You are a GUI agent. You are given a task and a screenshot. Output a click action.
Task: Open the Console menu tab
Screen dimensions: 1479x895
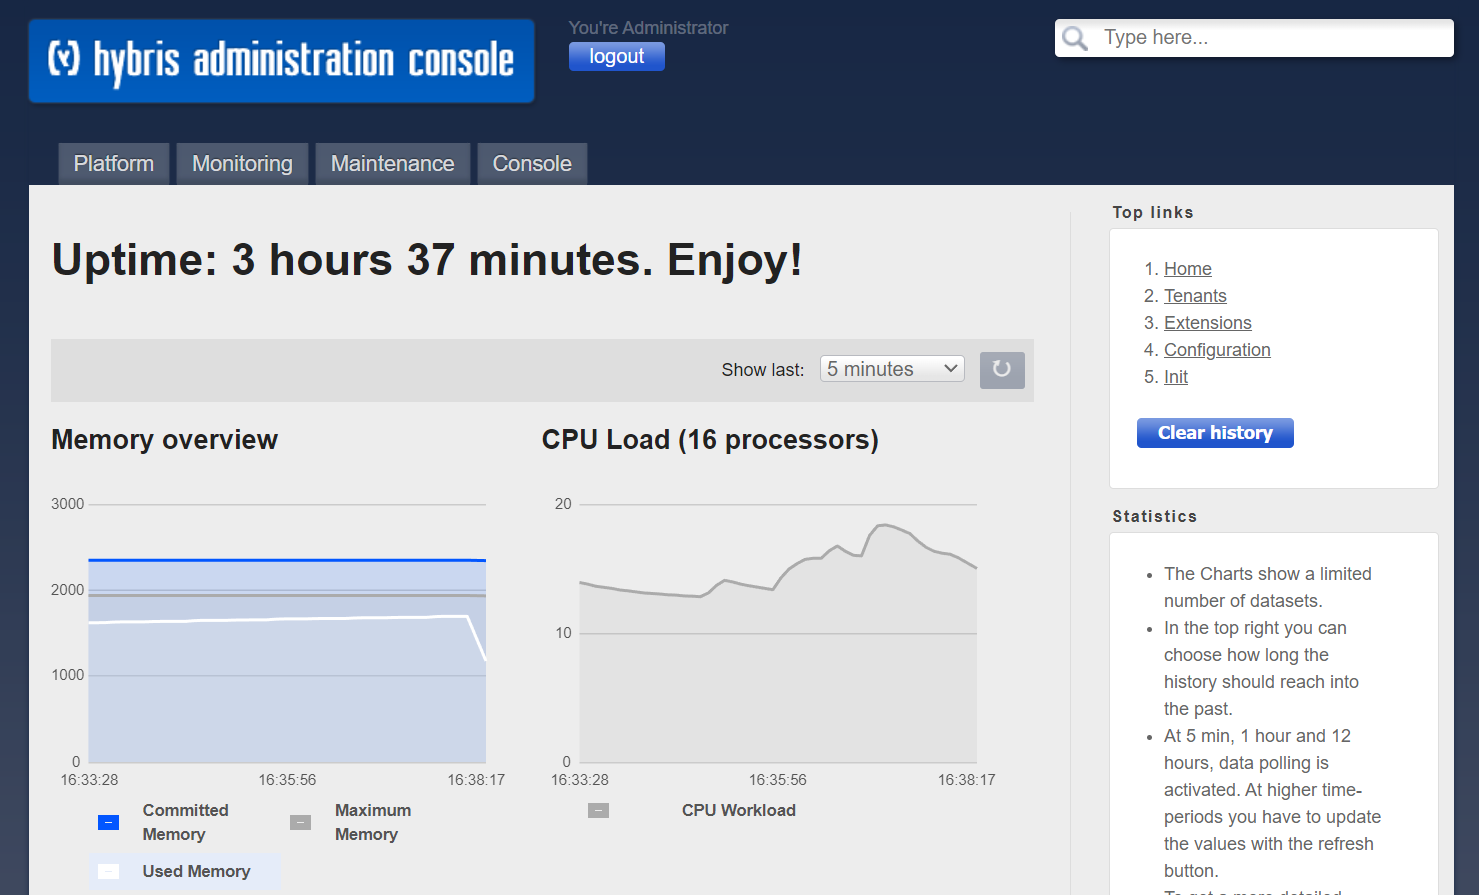[532, 164]
